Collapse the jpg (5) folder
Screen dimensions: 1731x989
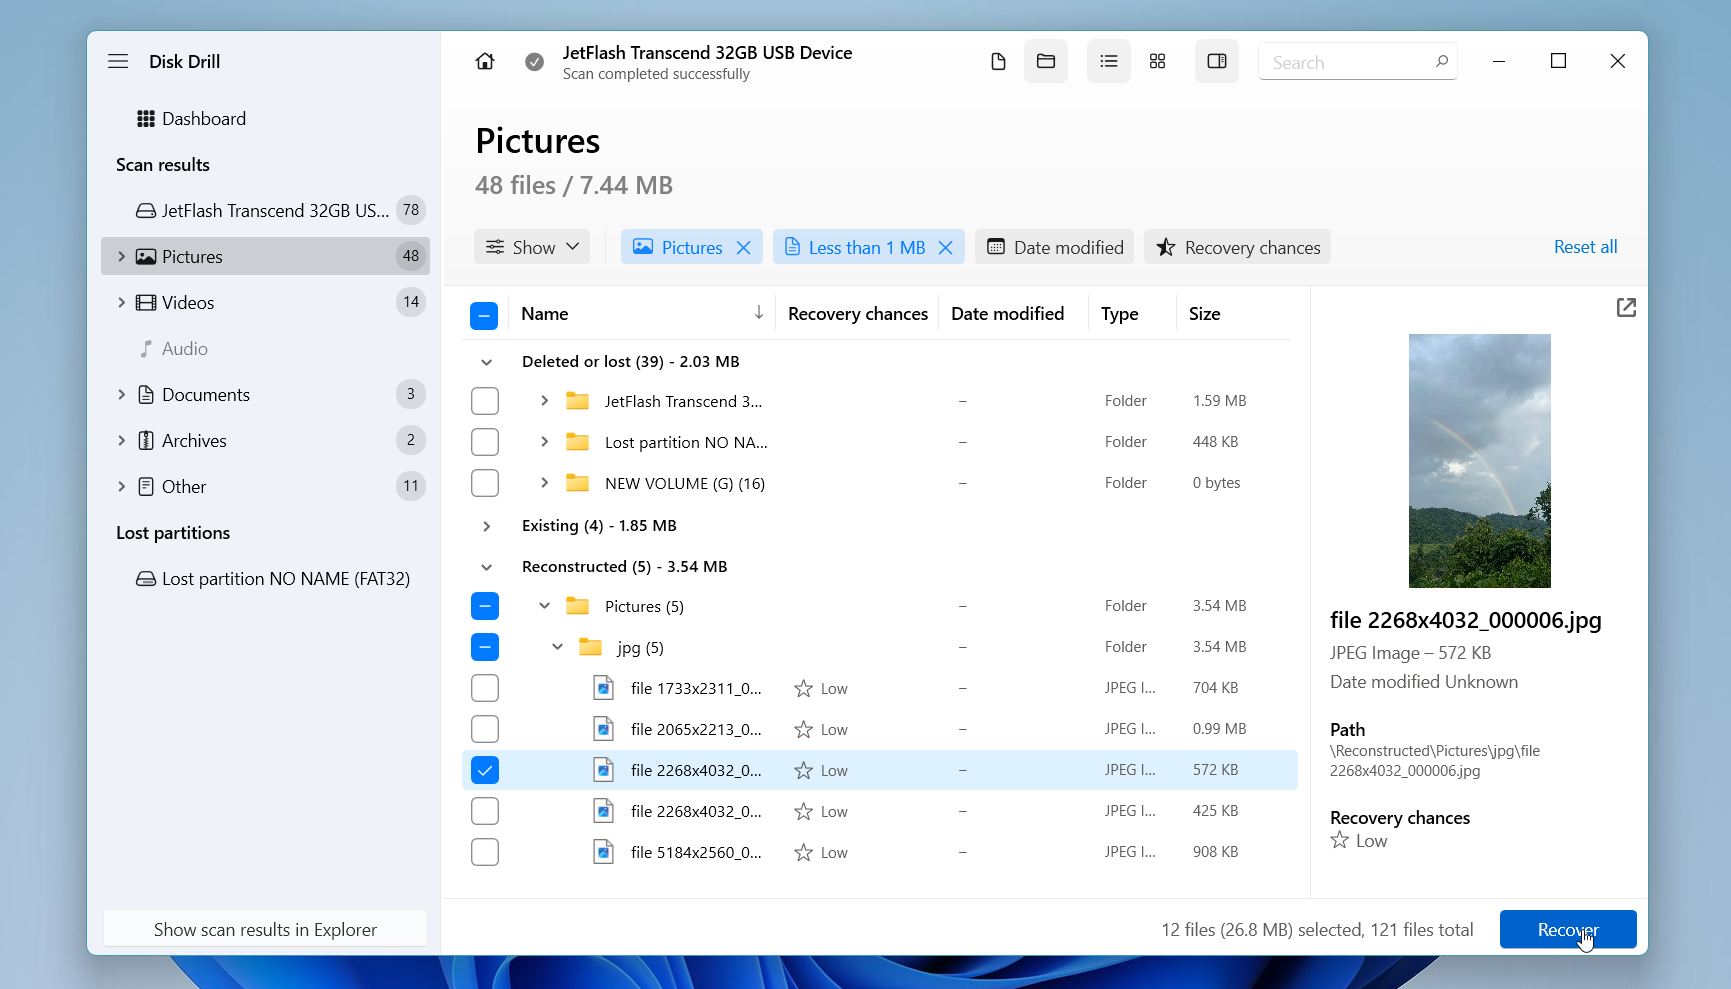[x=557, y=647]
